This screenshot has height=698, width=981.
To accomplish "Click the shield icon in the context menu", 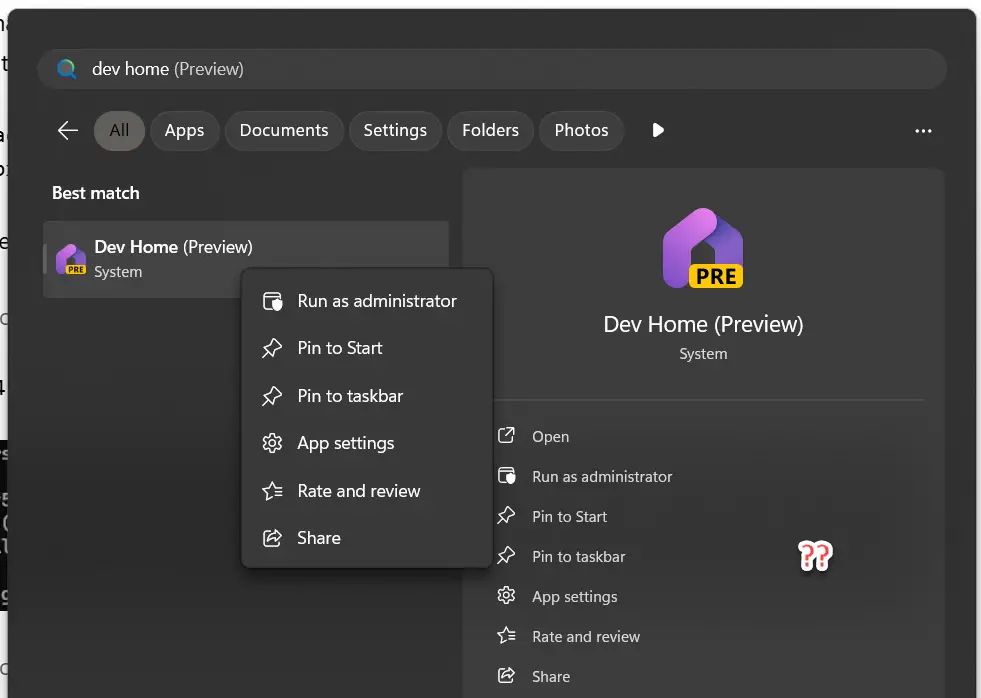I will point(272,301).
